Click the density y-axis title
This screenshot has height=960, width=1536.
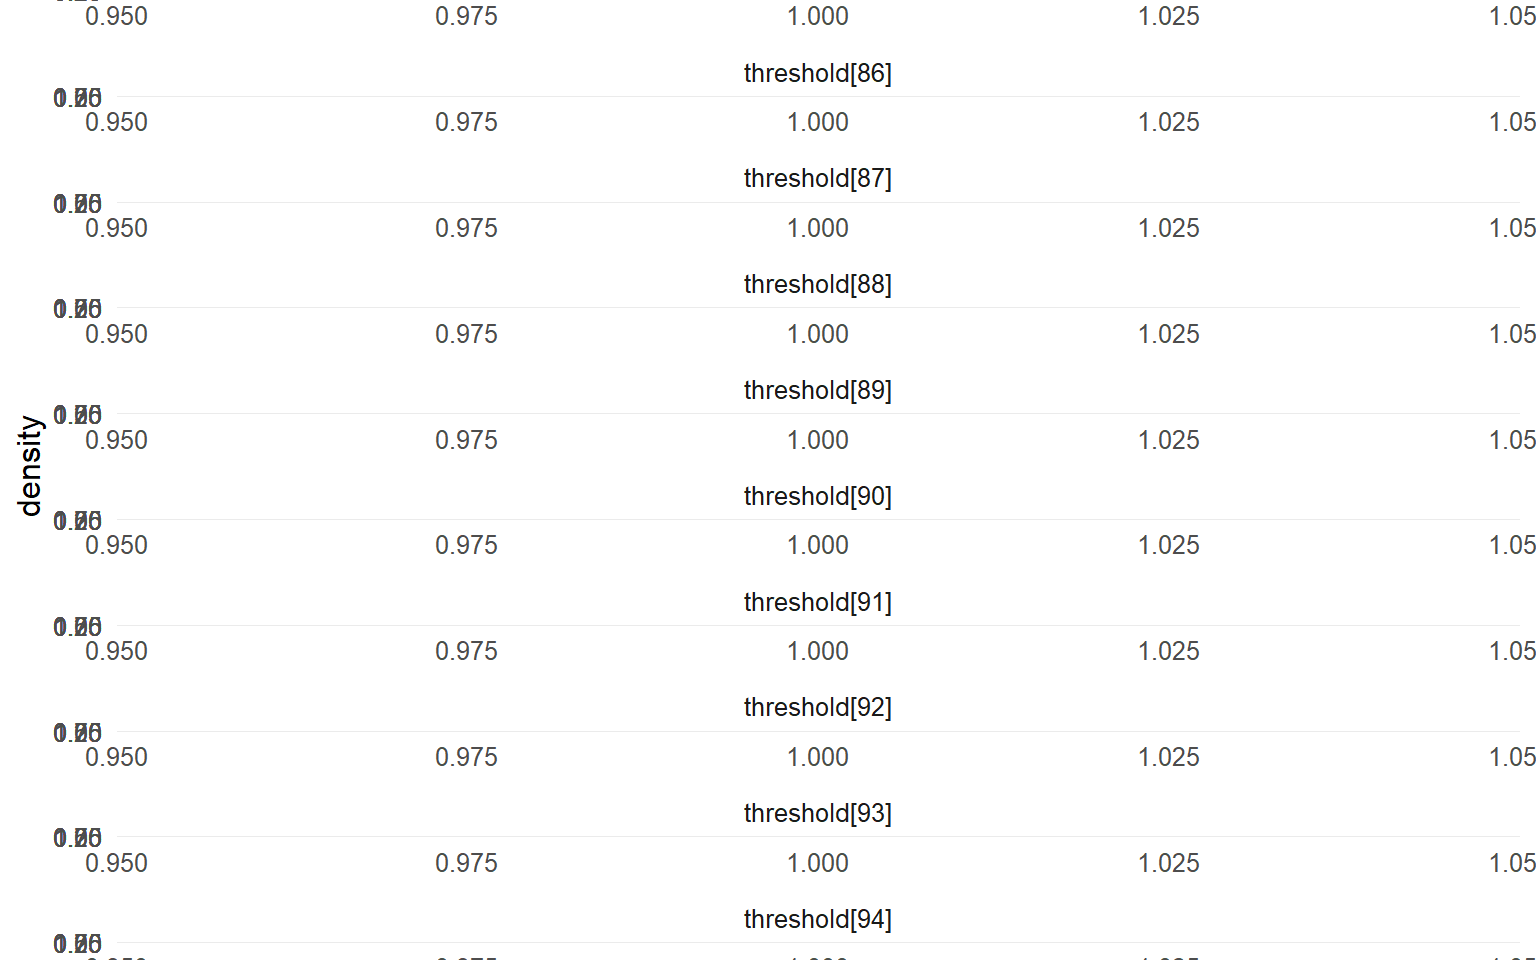[x=30, y=466]
